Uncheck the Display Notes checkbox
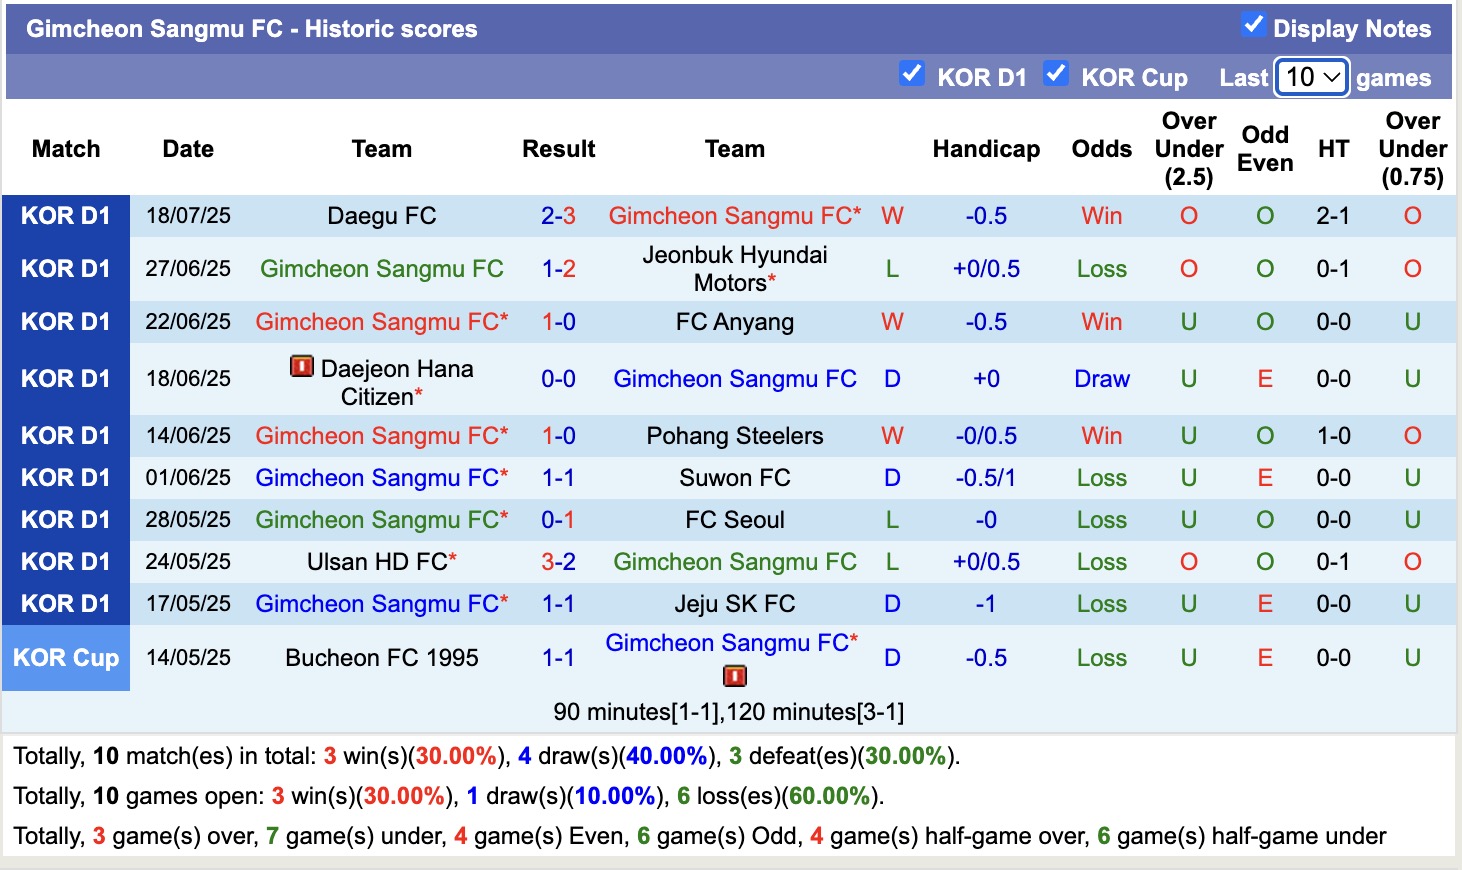This screenshot has height=870, width=1462. [1254, 25]
